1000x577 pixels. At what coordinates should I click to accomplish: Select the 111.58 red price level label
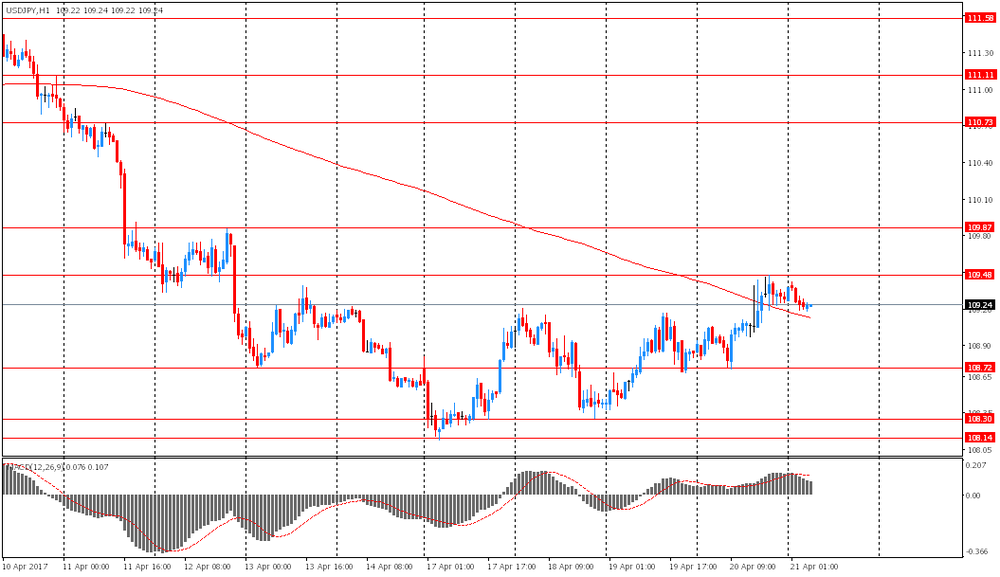click(x=980, y=18)
